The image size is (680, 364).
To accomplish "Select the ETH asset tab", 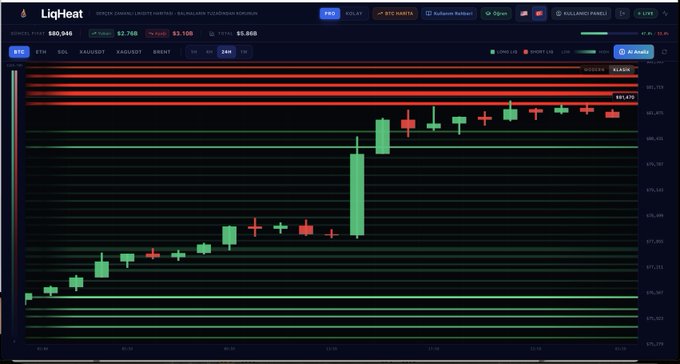I will [x=41, y=52].
